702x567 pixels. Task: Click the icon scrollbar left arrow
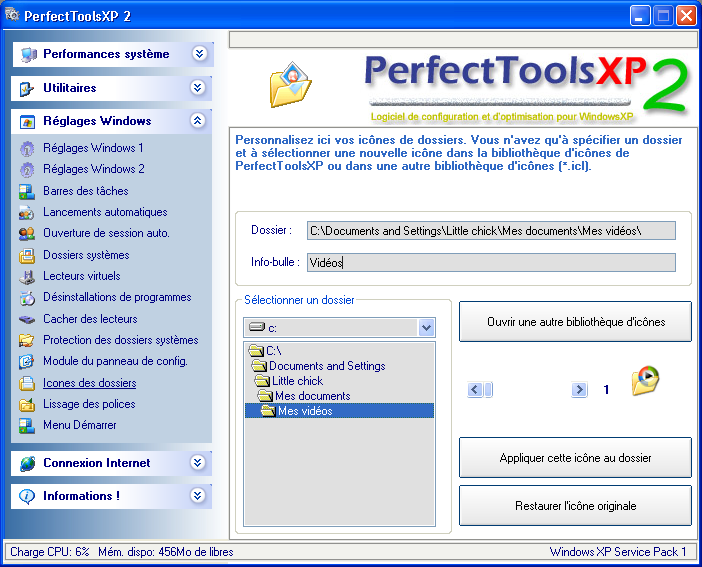[475, 390]
